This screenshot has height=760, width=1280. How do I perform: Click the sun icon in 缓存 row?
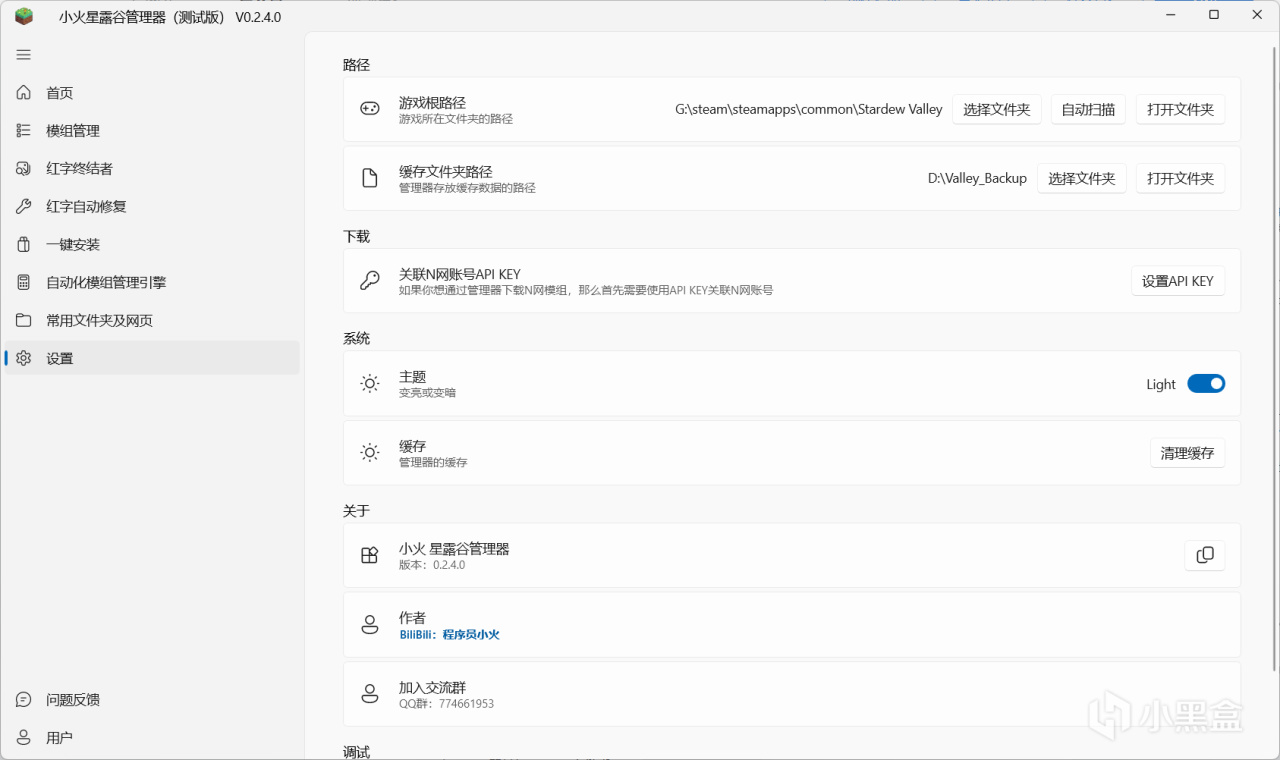tap(370, 453)
